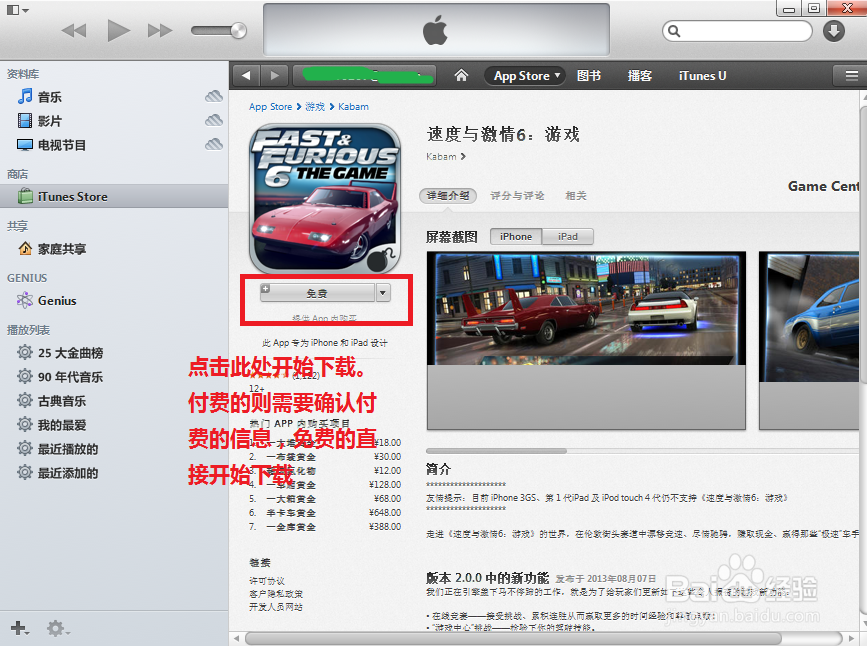The image size is (867, 646).
Task: Follow the Kabam breadcrumb link
Action: (x=353, y=107)
